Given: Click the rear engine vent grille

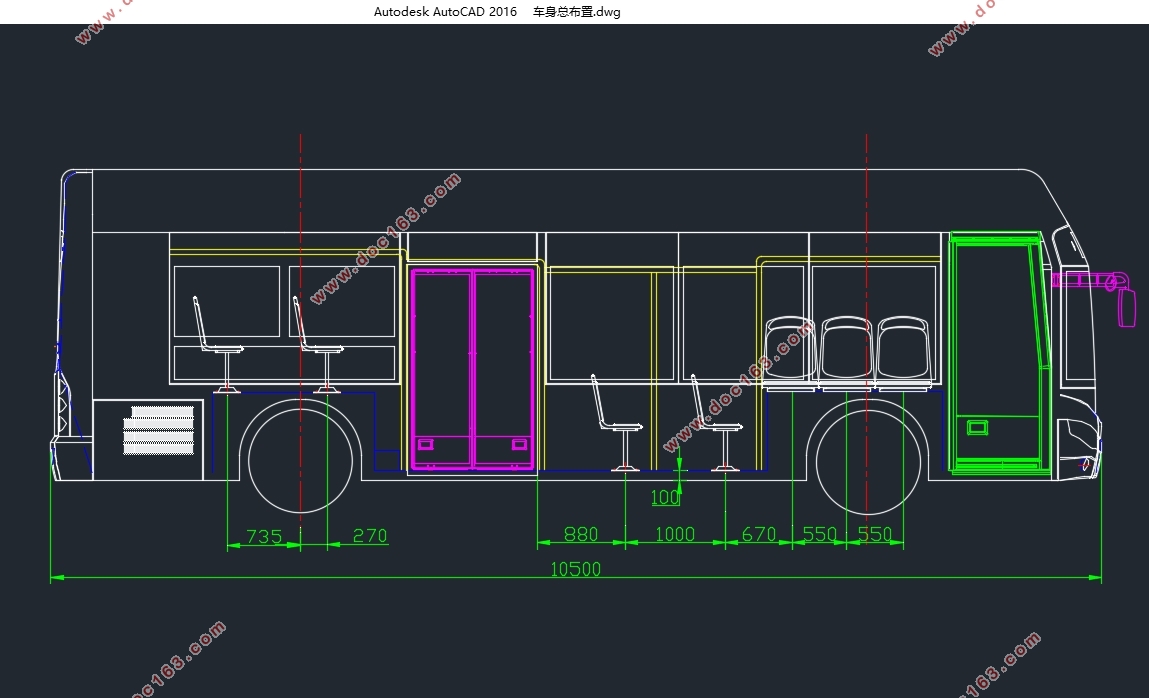Looking at the screenshot, I should pyautogui.click(x=159, y=430).
